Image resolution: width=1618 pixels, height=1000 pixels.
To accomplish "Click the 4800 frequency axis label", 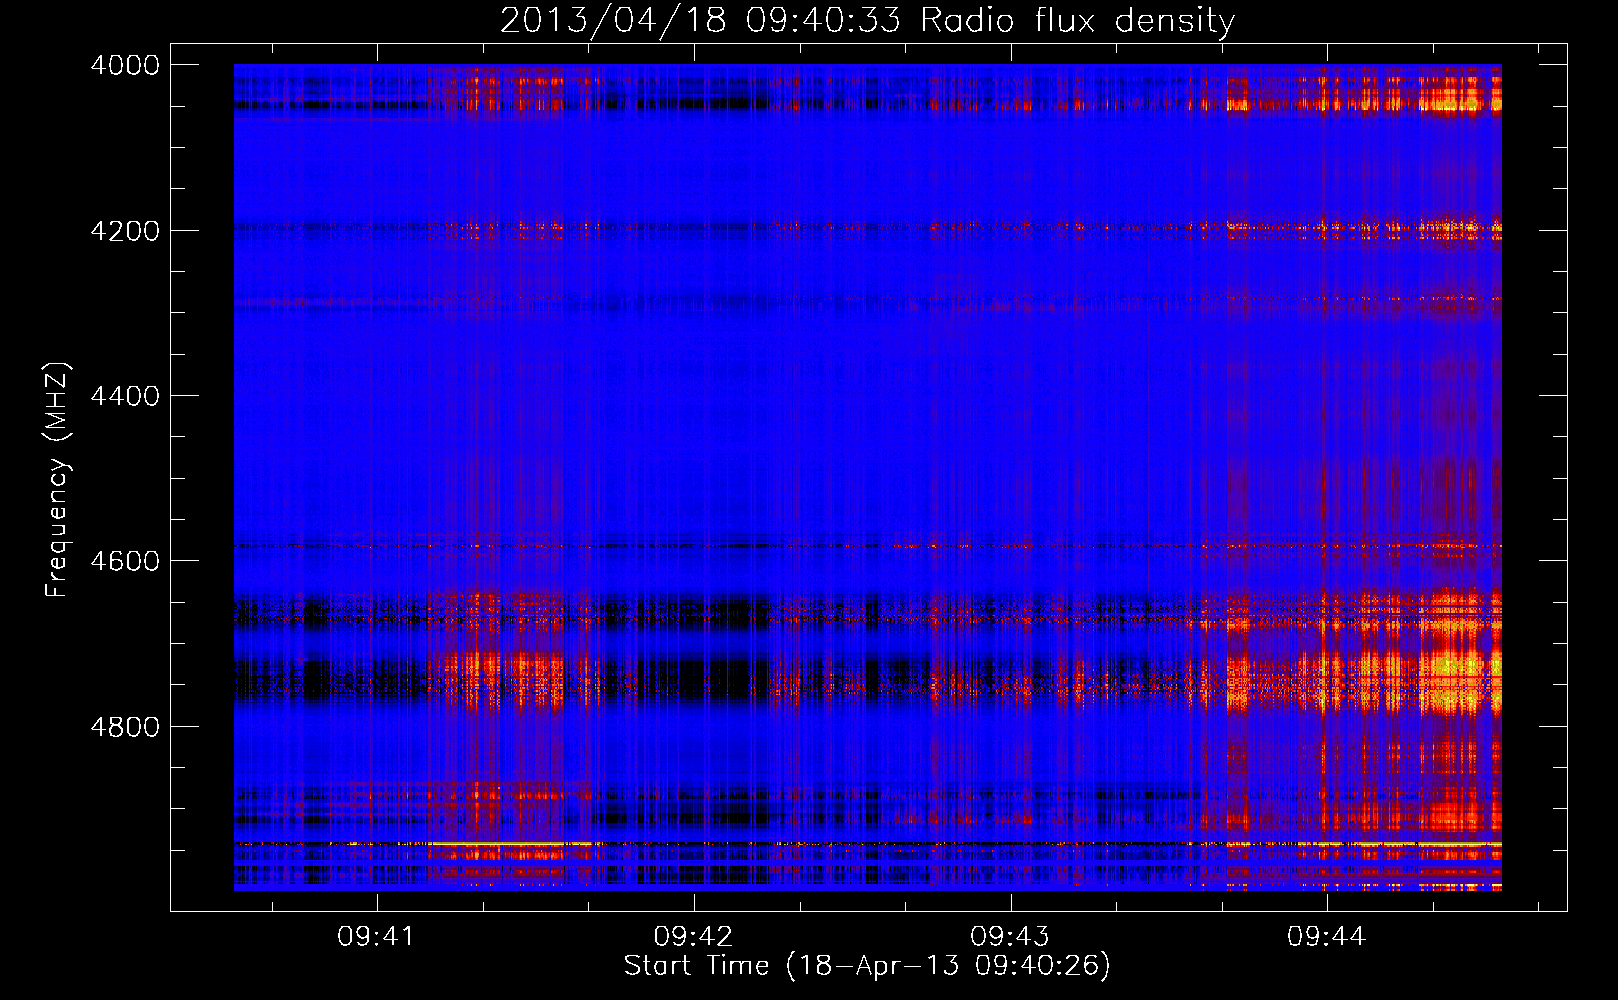I will [125, 727].
